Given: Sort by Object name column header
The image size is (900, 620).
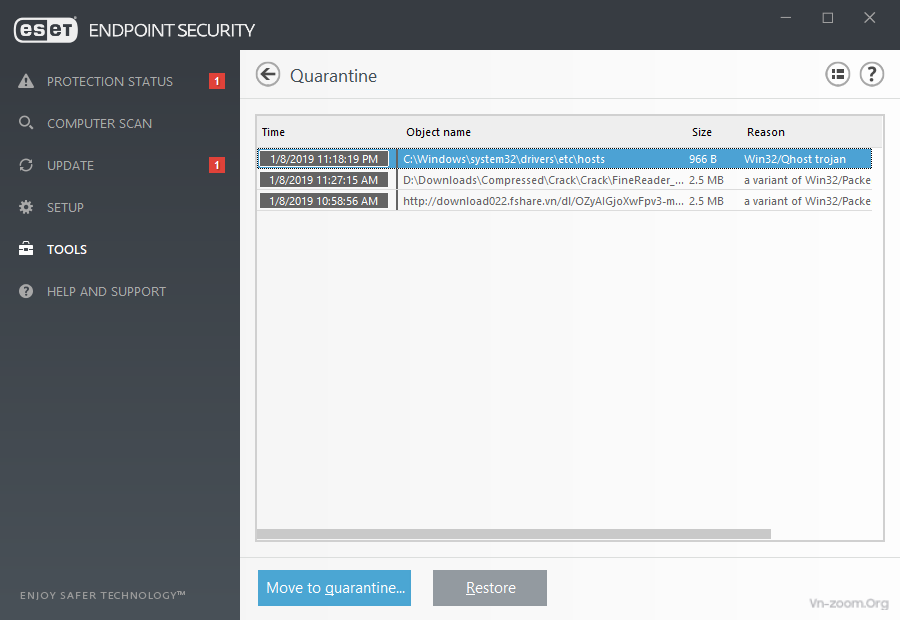Looking at the screenshot, I should tap(438, 132).
